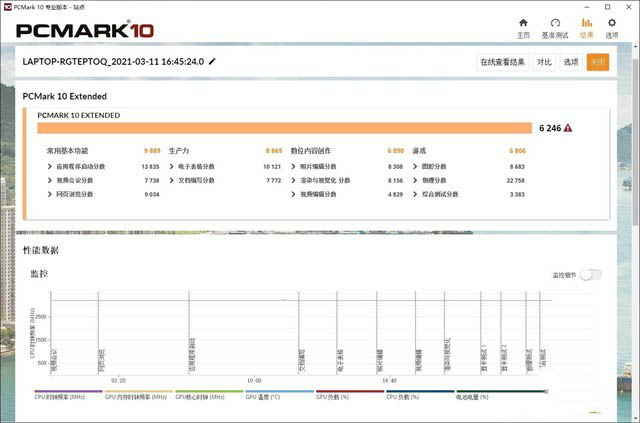Expand 电子表格分数 row
The width and height of the screenshot is (640, 423).
tap(171, 167)
